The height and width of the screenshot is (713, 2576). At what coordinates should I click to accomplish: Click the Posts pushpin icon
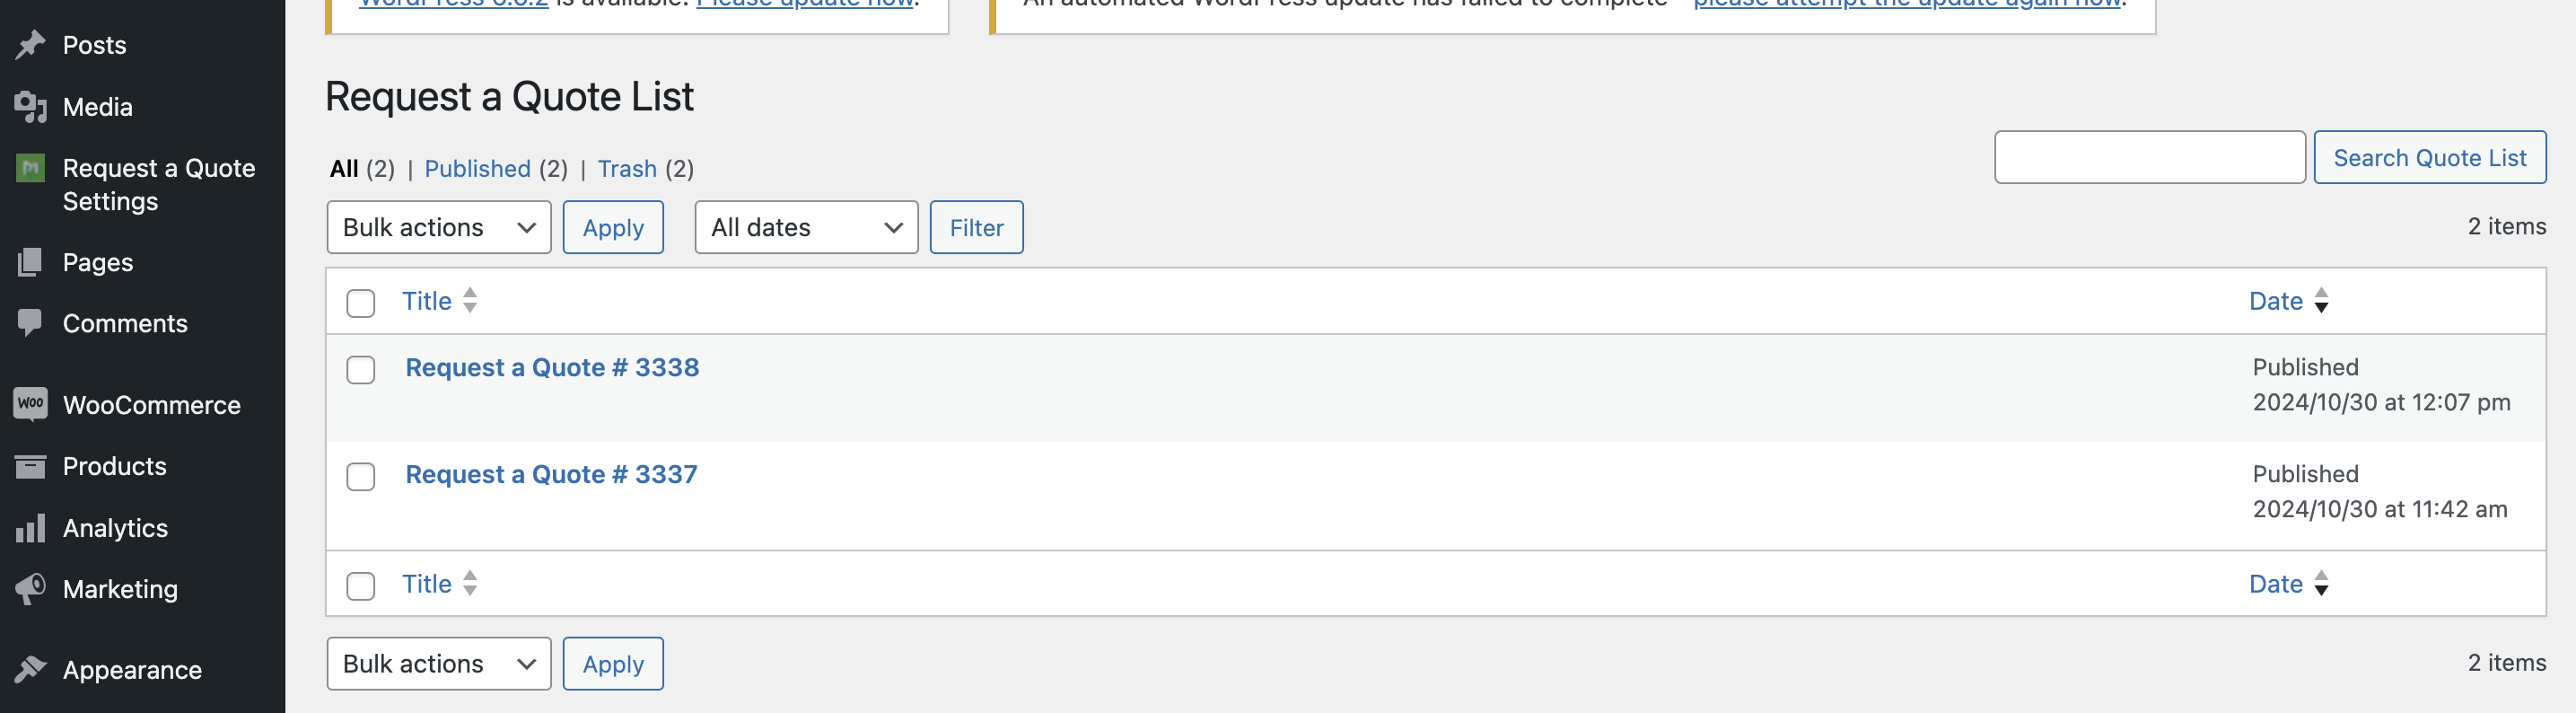tap(31, 45)
